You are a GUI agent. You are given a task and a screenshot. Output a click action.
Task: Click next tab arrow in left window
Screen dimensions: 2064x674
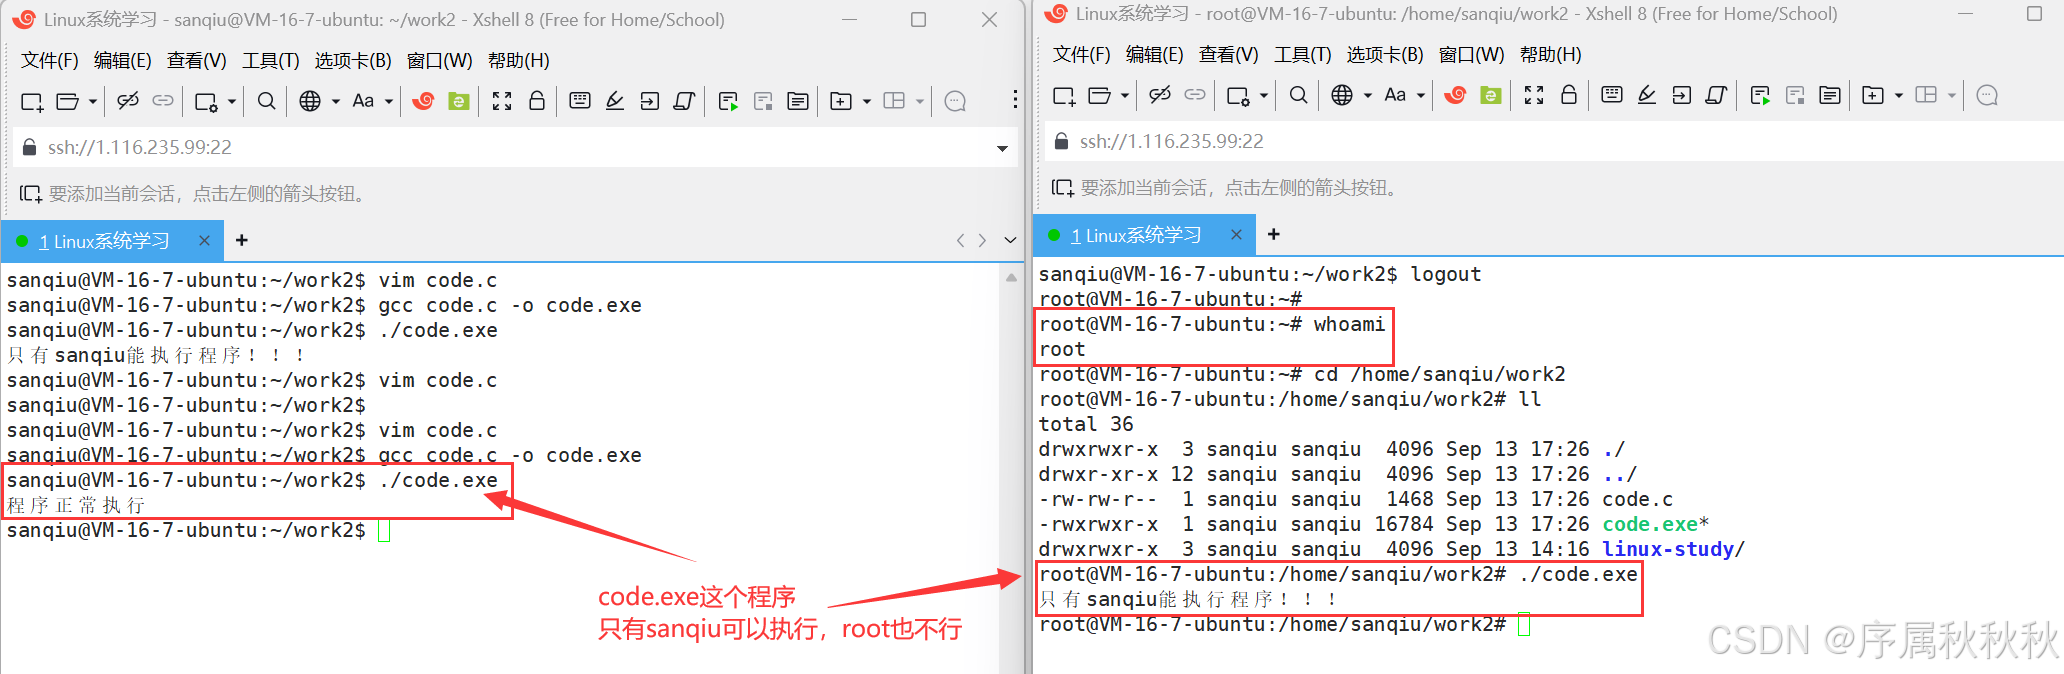click(x=983, y=240)
